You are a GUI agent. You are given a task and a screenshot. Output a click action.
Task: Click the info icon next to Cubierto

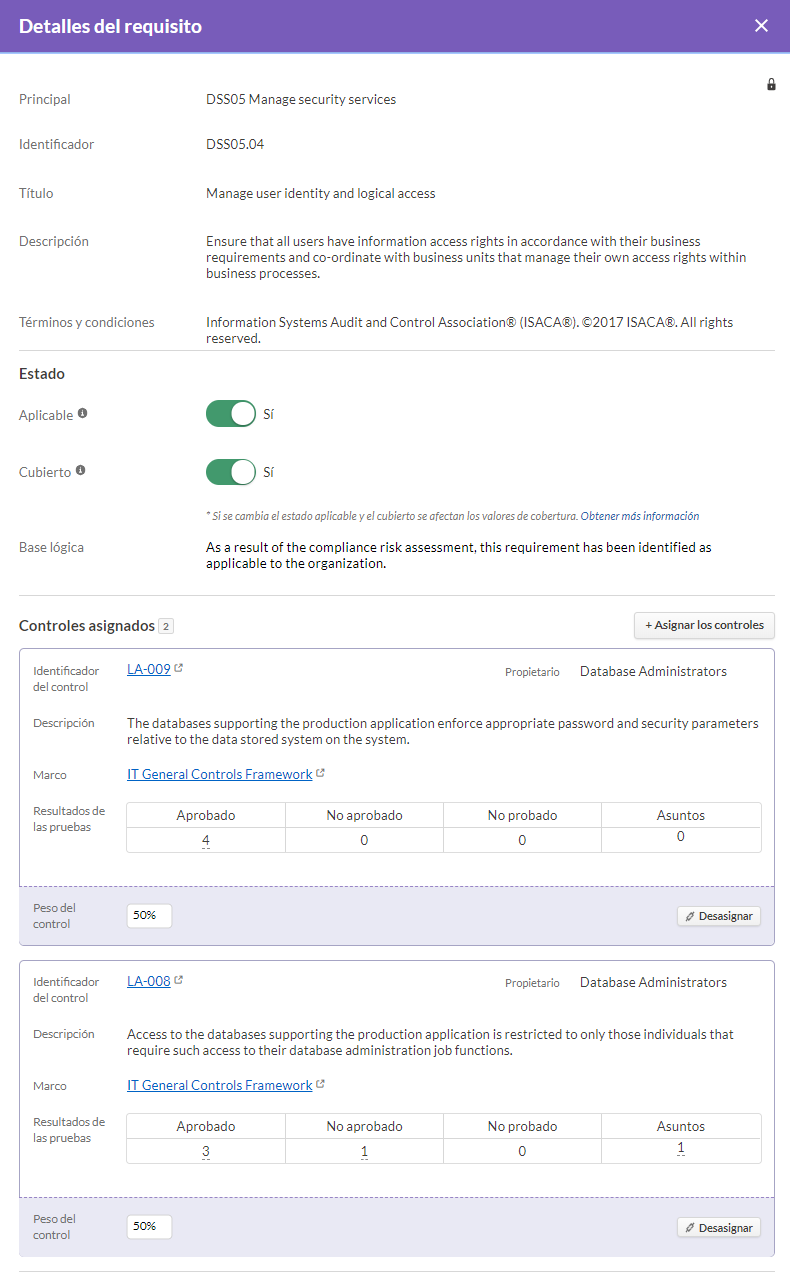point(80,470)
